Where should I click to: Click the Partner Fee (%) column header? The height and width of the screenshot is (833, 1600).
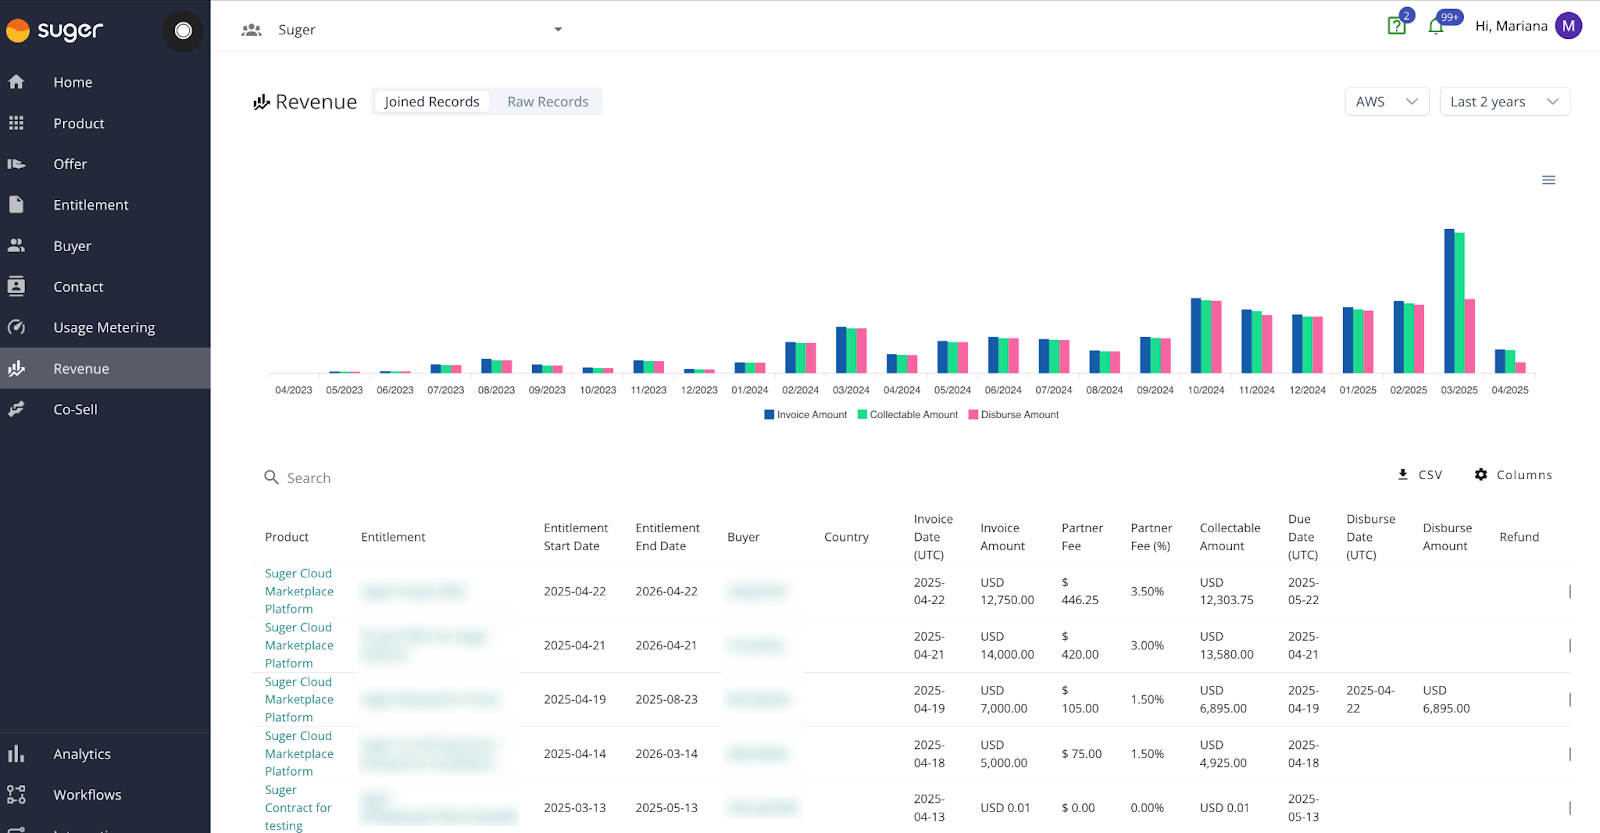tap(1151, 537)
